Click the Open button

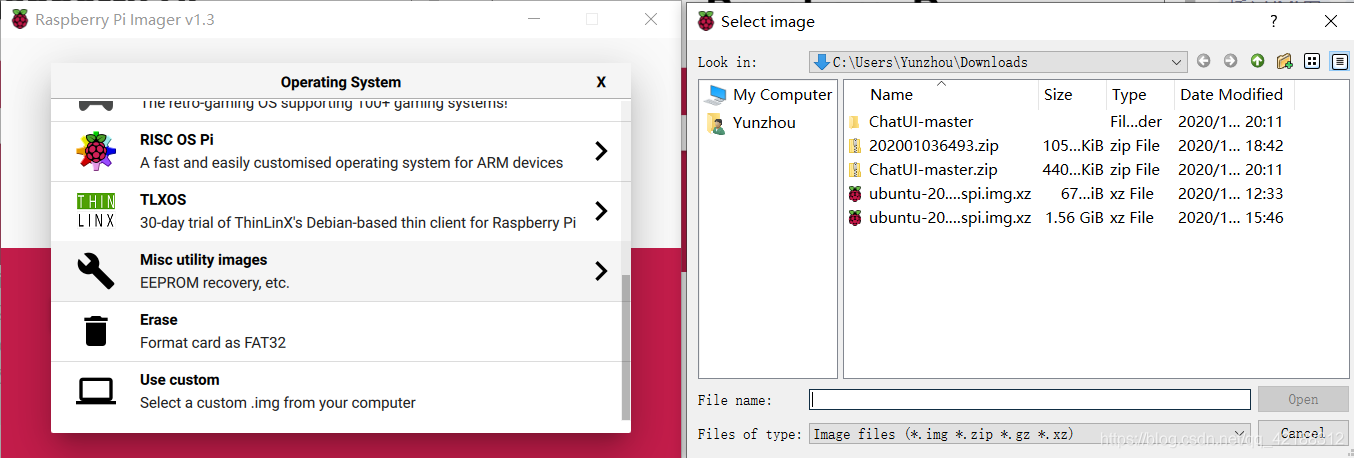click(1303, 399)
